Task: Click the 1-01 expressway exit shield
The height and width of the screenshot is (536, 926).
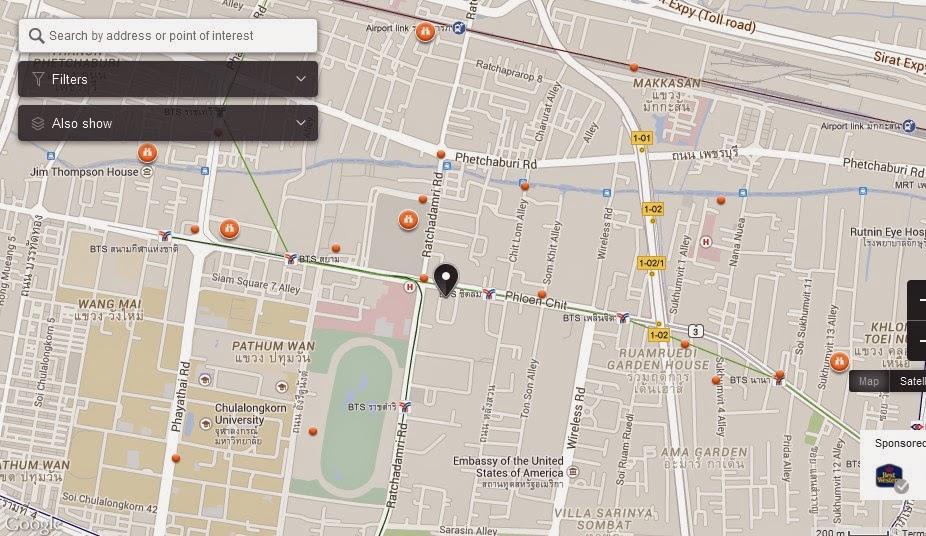Action: pos(641,138)
